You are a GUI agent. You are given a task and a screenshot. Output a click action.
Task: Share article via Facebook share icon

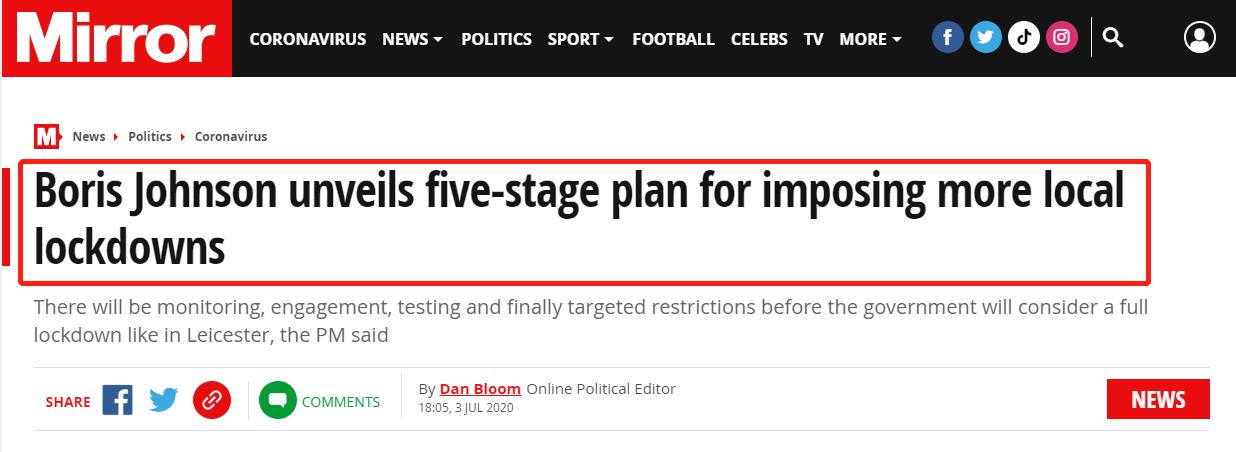click(x=117, y=401)
